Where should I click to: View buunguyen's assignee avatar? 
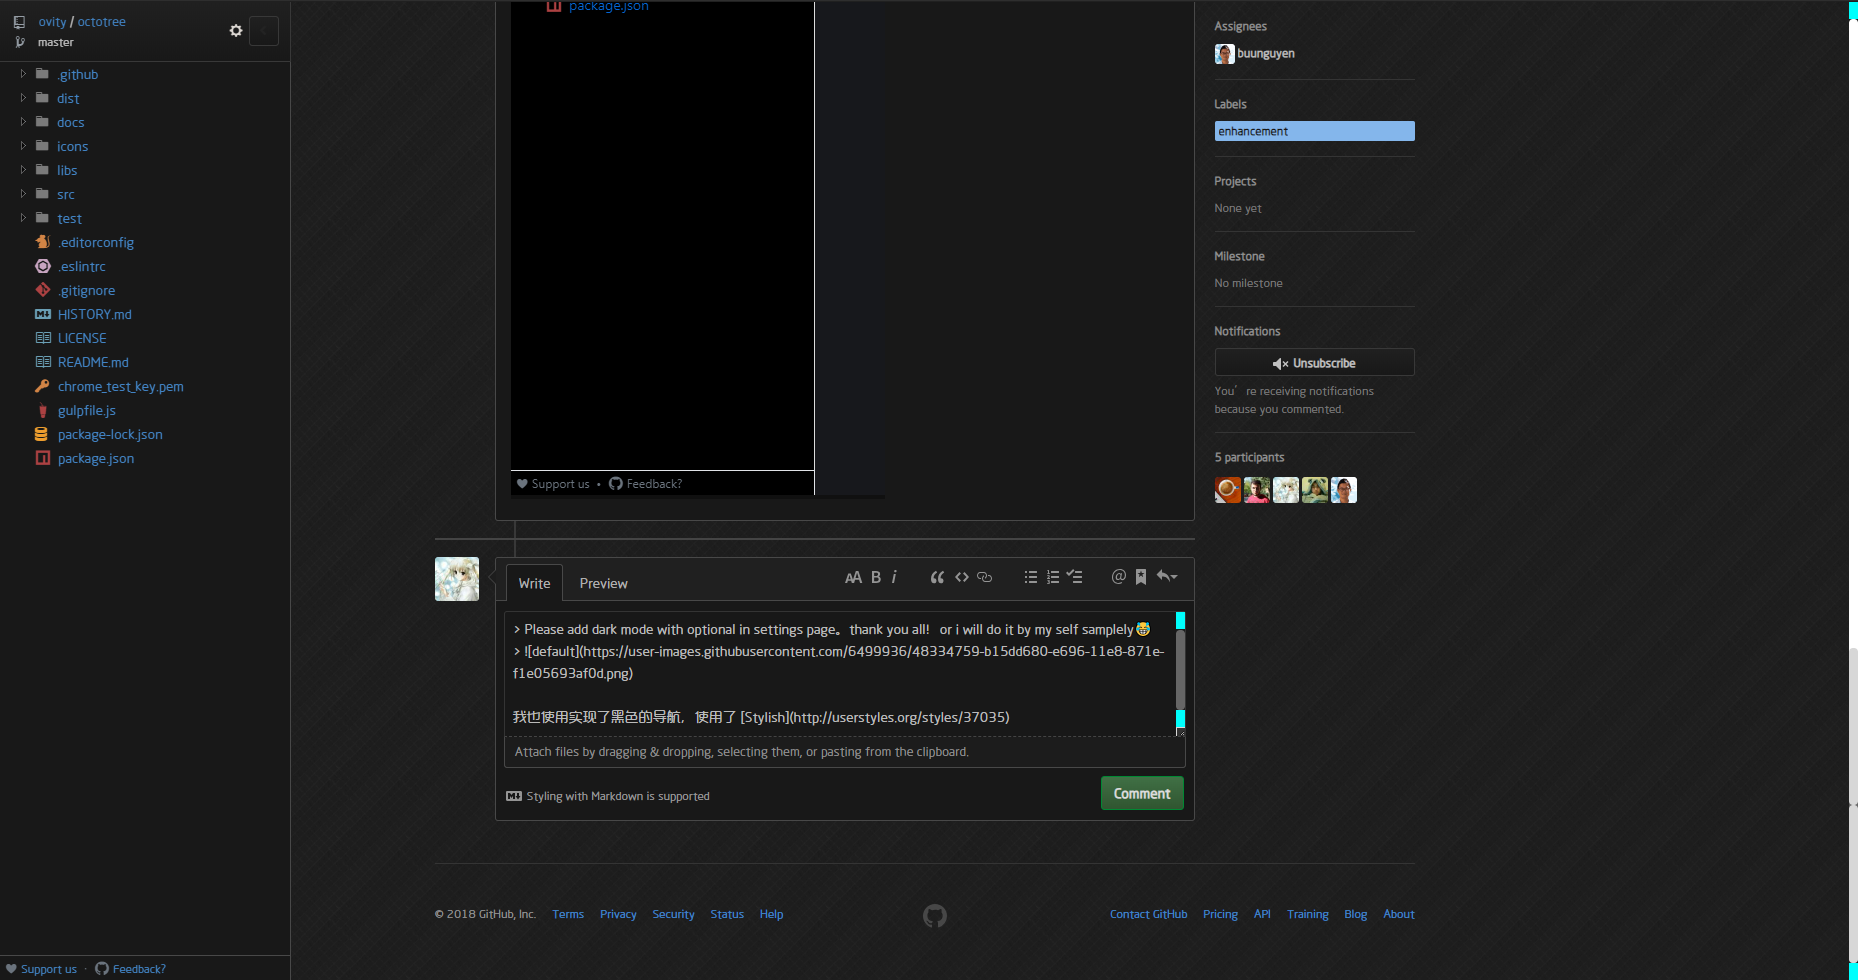click(1224, 54)
